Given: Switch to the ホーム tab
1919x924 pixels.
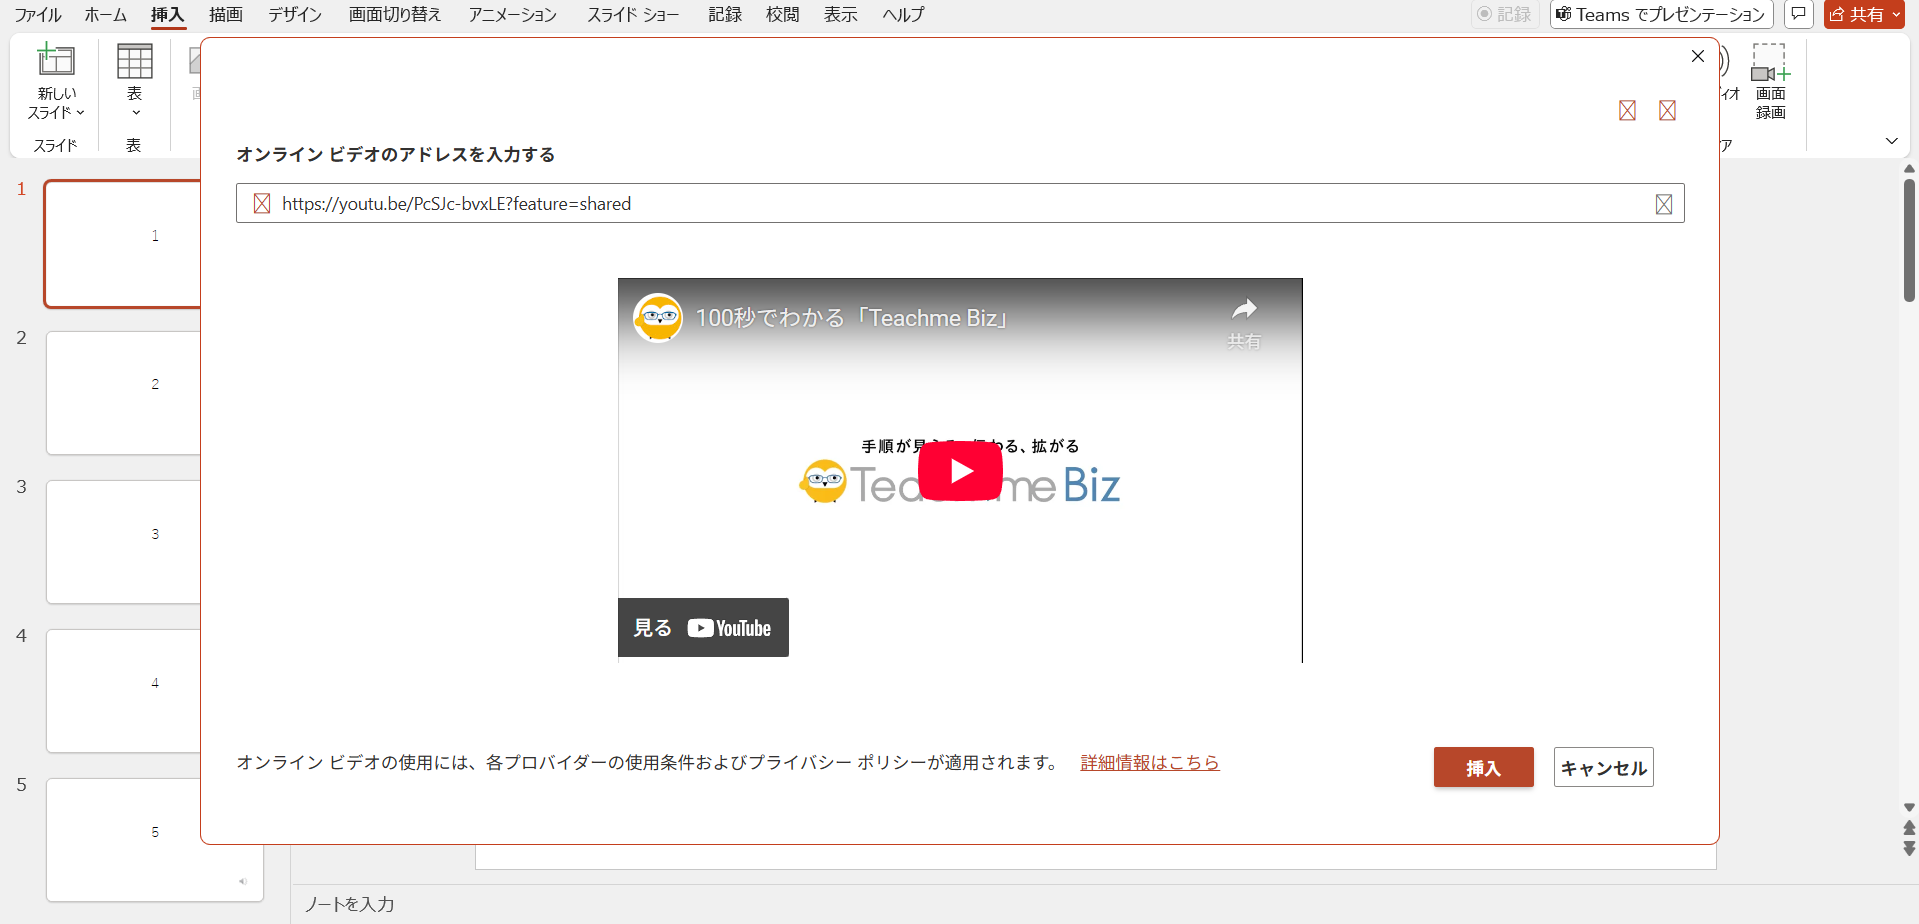Looking at the screenshot, I should [106, 15].
